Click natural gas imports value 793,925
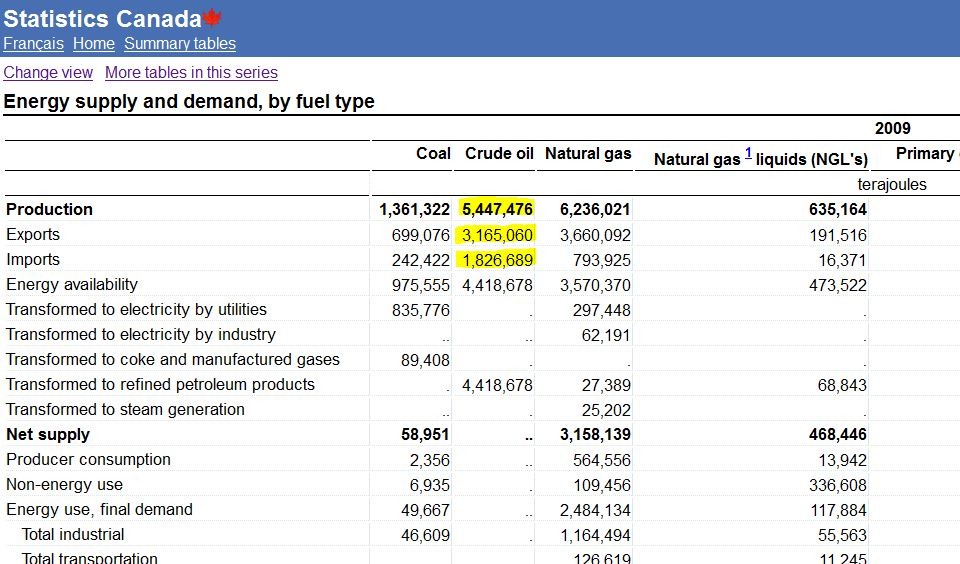 point(602,260)
